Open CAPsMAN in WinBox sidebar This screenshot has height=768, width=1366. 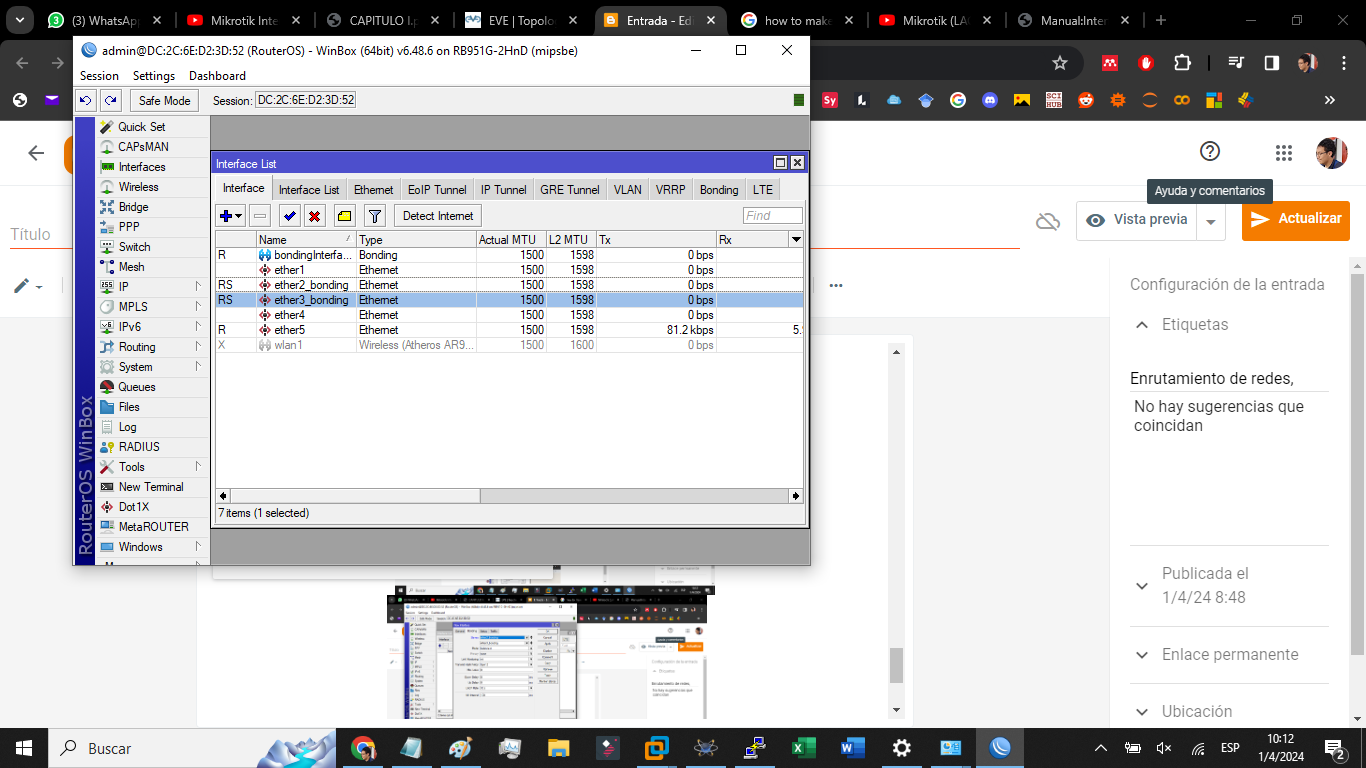(x=142, y=147)
